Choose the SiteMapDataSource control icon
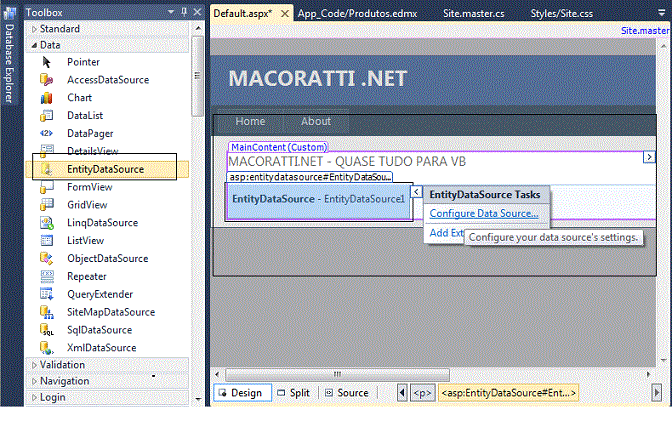This screenshot has width=672, height=427. click(46, 312)
